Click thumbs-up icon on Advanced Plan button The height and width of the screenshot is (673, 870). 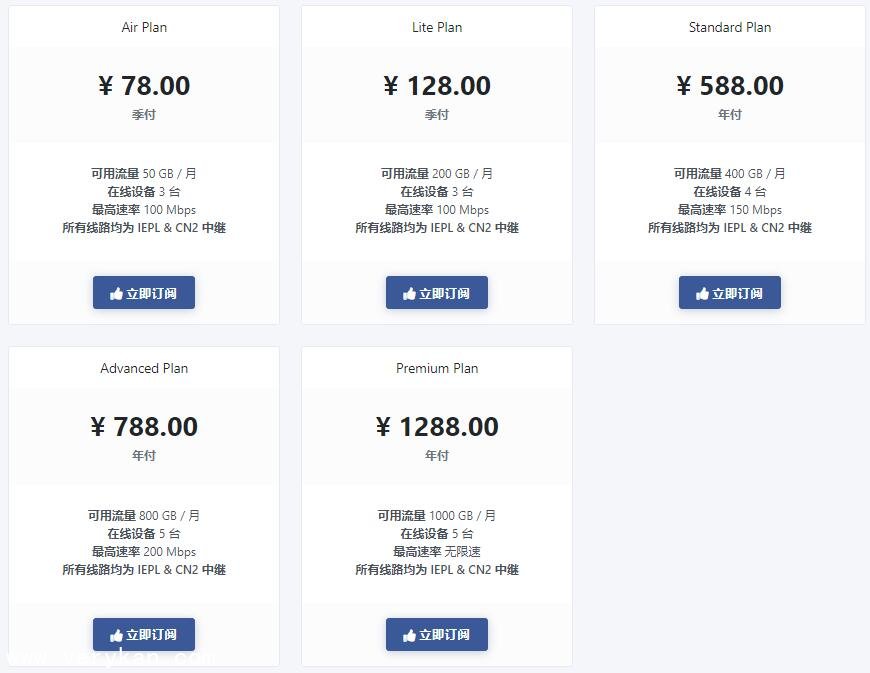coord(117,635)
